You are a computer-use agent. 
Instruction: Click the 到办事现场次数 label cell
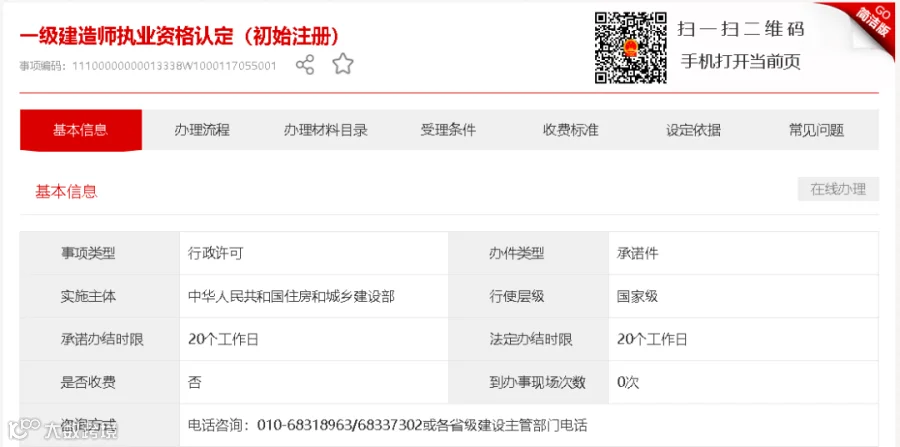tap(529, 382)
